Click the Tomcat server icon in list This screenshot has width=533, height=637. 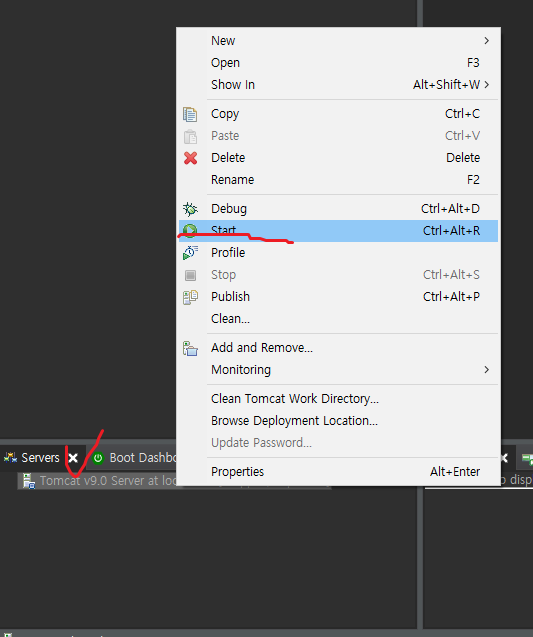[28, 481]
